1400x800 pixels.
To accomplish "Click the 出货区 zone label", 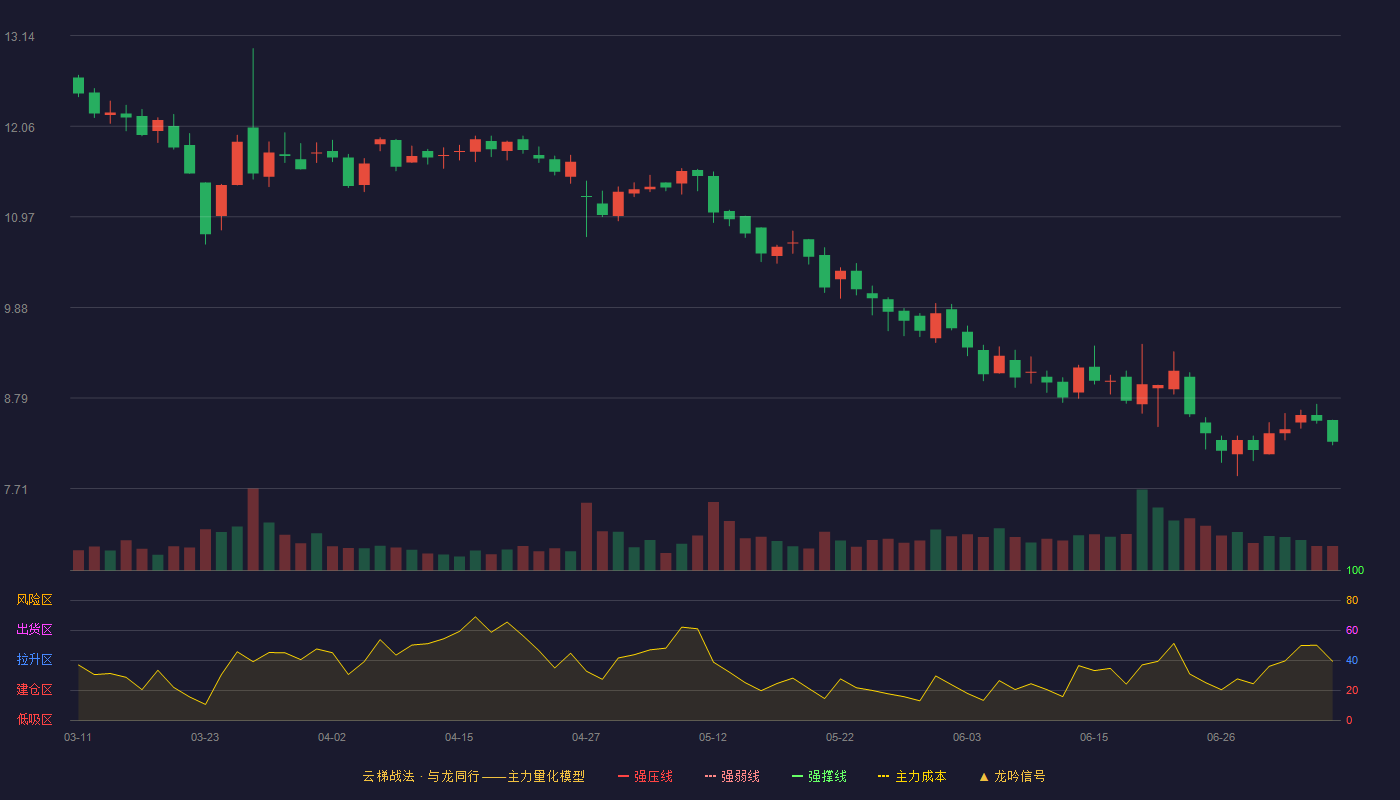I will (34, 630).
